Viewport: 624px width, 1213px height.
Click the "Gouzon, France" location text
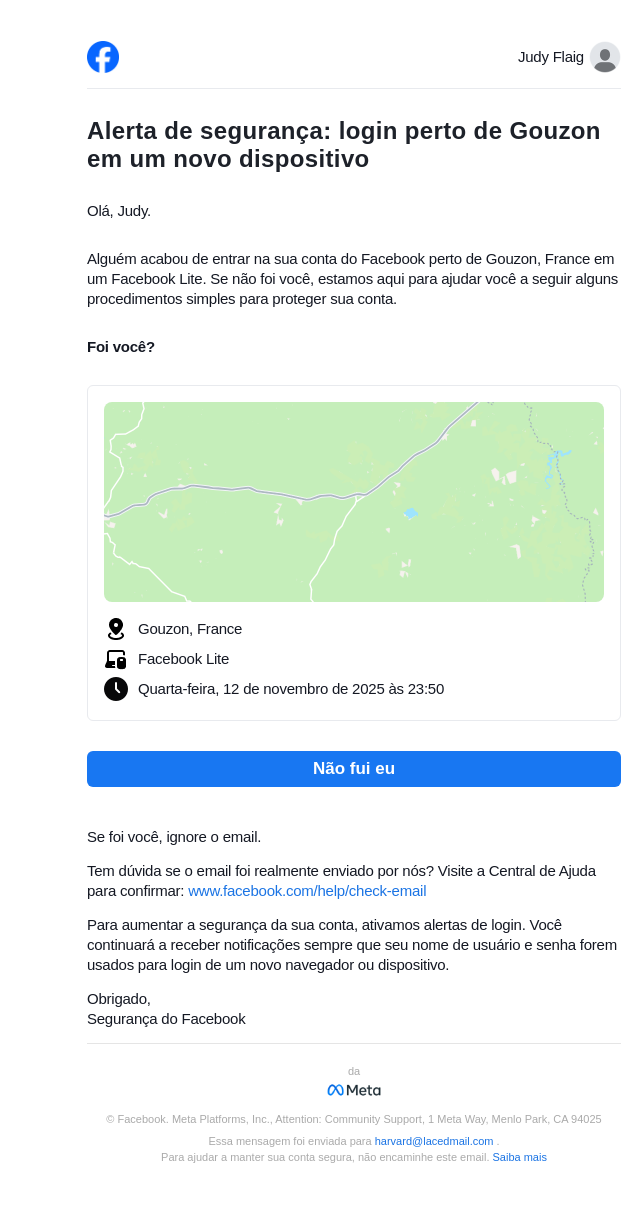pyautogui.click(x=190, y=629)
